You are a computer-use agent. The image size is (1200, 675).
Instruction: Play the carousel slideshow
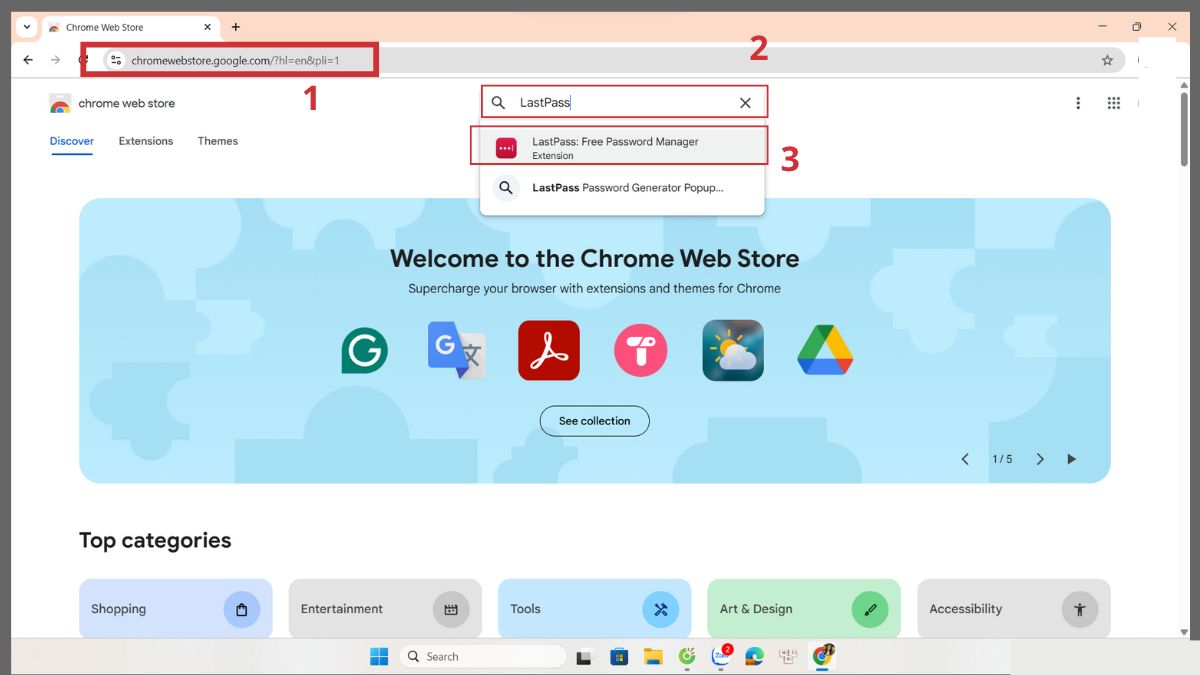click(x=1072, y=459)
